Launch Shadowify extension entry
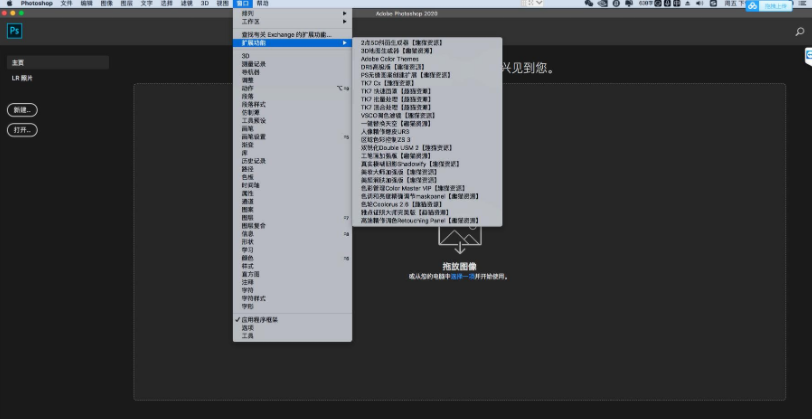 (x=427, y=164)
